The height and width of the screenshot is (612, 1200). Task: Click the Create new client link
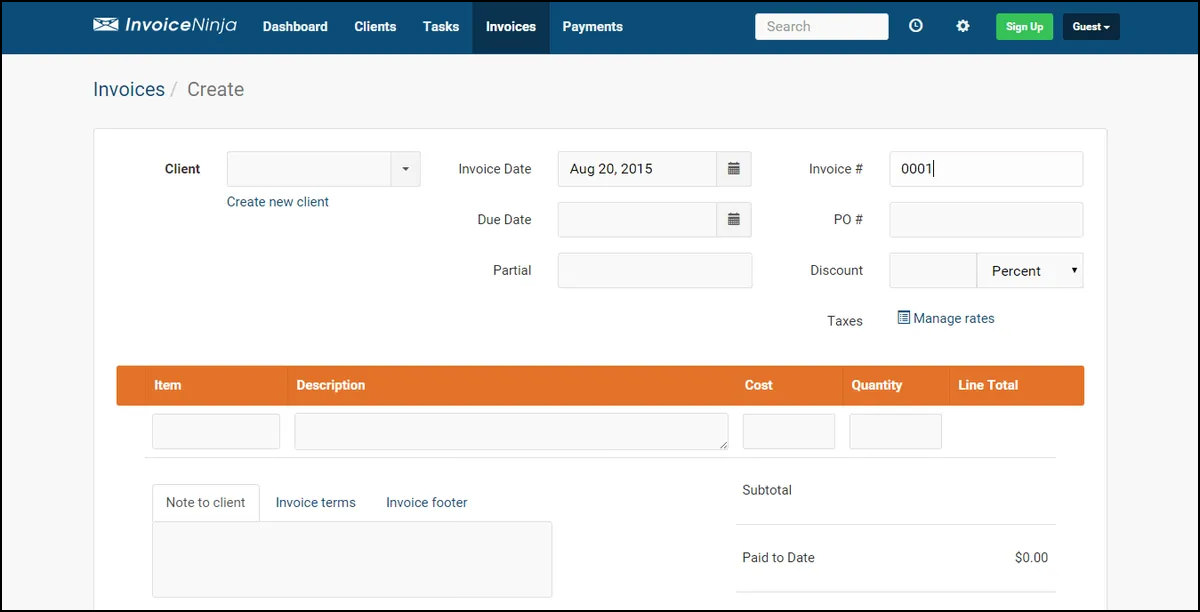point(278,202)
